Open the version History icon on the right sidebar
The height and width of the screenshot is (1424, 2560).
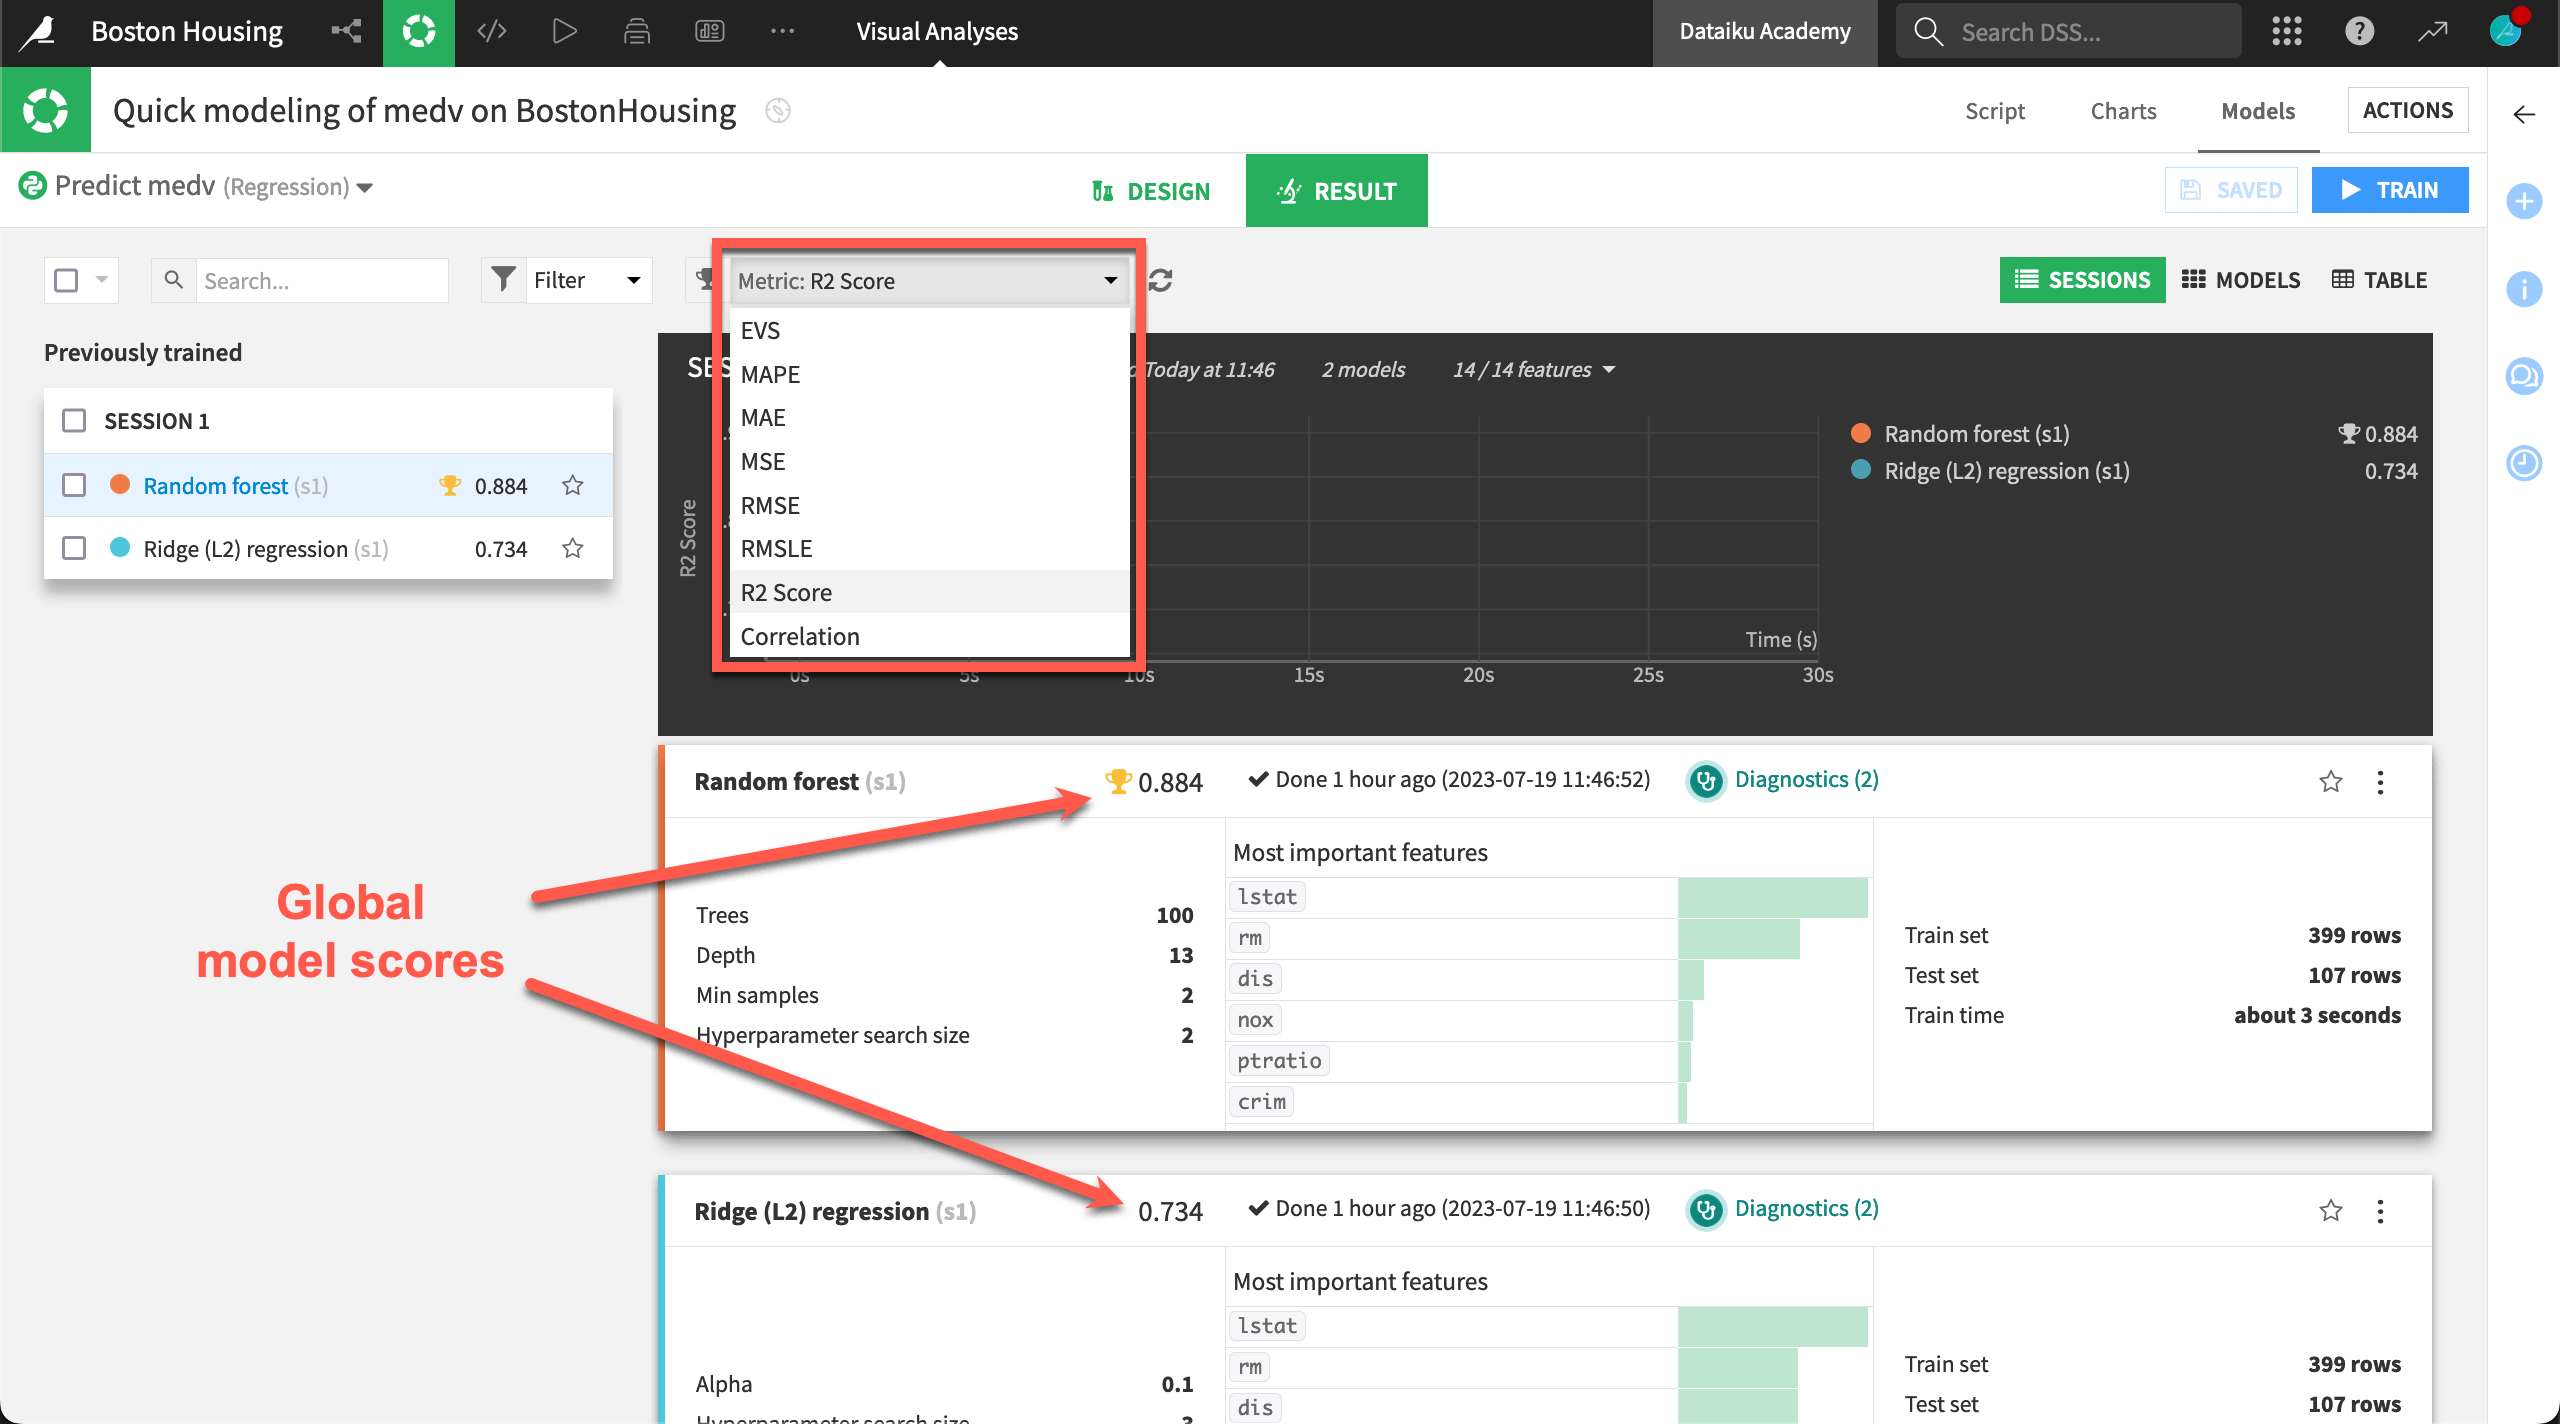click(2524, 463)
